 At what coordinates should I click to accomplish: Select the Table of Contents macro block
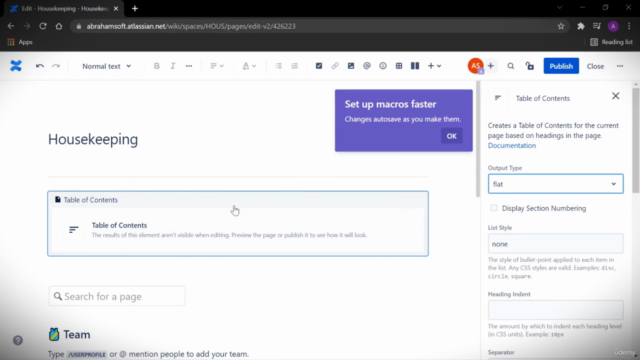238,223
